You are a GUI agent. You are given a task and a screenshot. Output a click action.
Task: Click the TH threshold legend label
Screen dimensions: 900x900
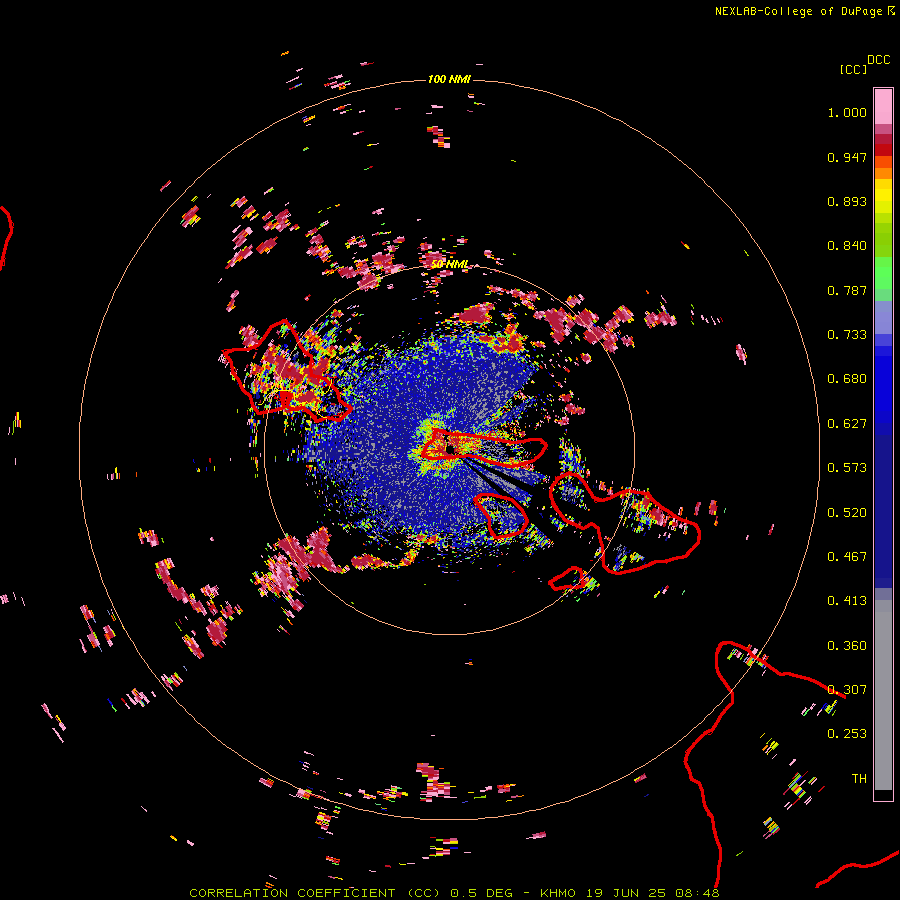click(x=859, y=779)
